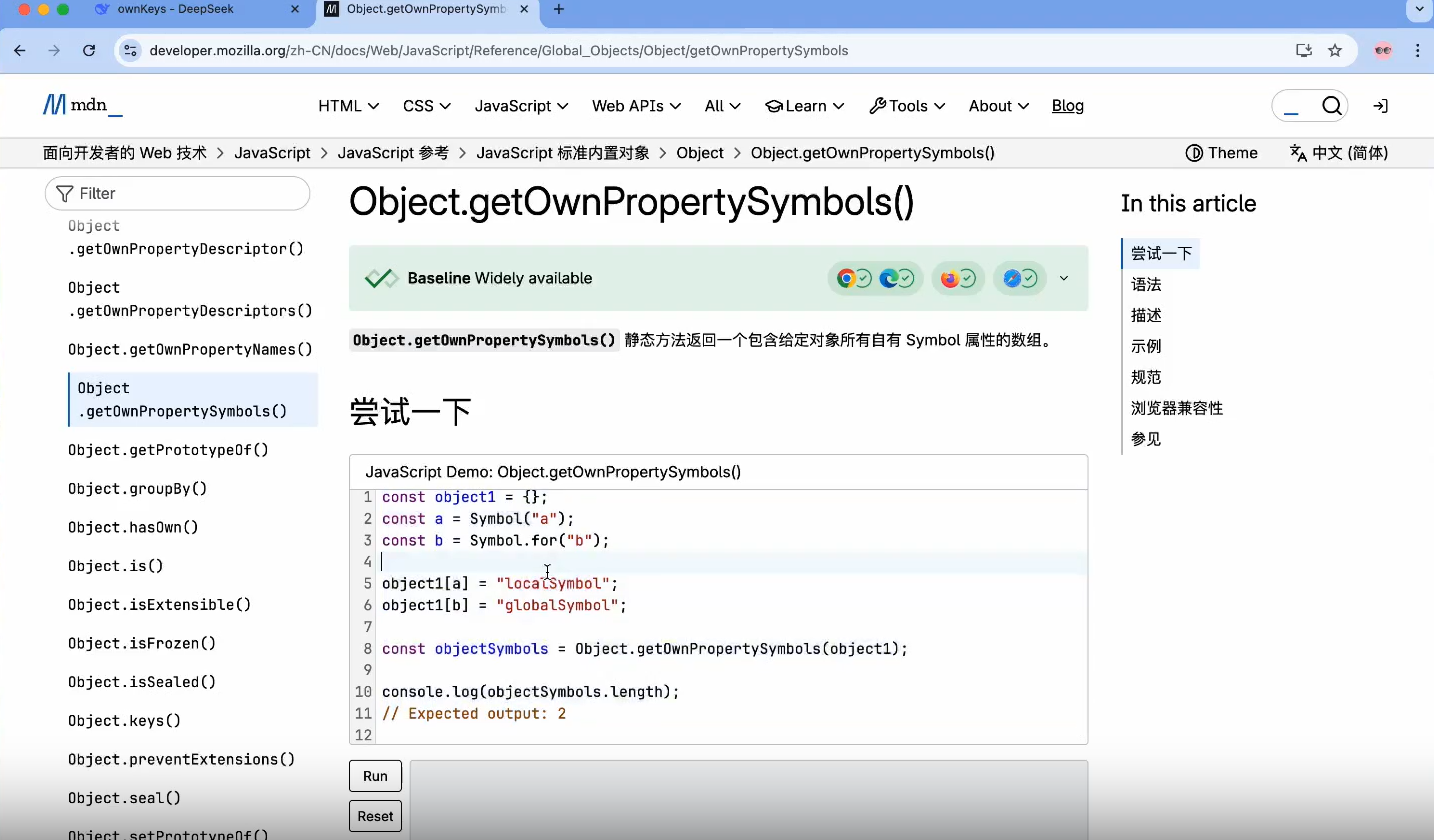Click the Baseline checkmark icon

[381, 279]
